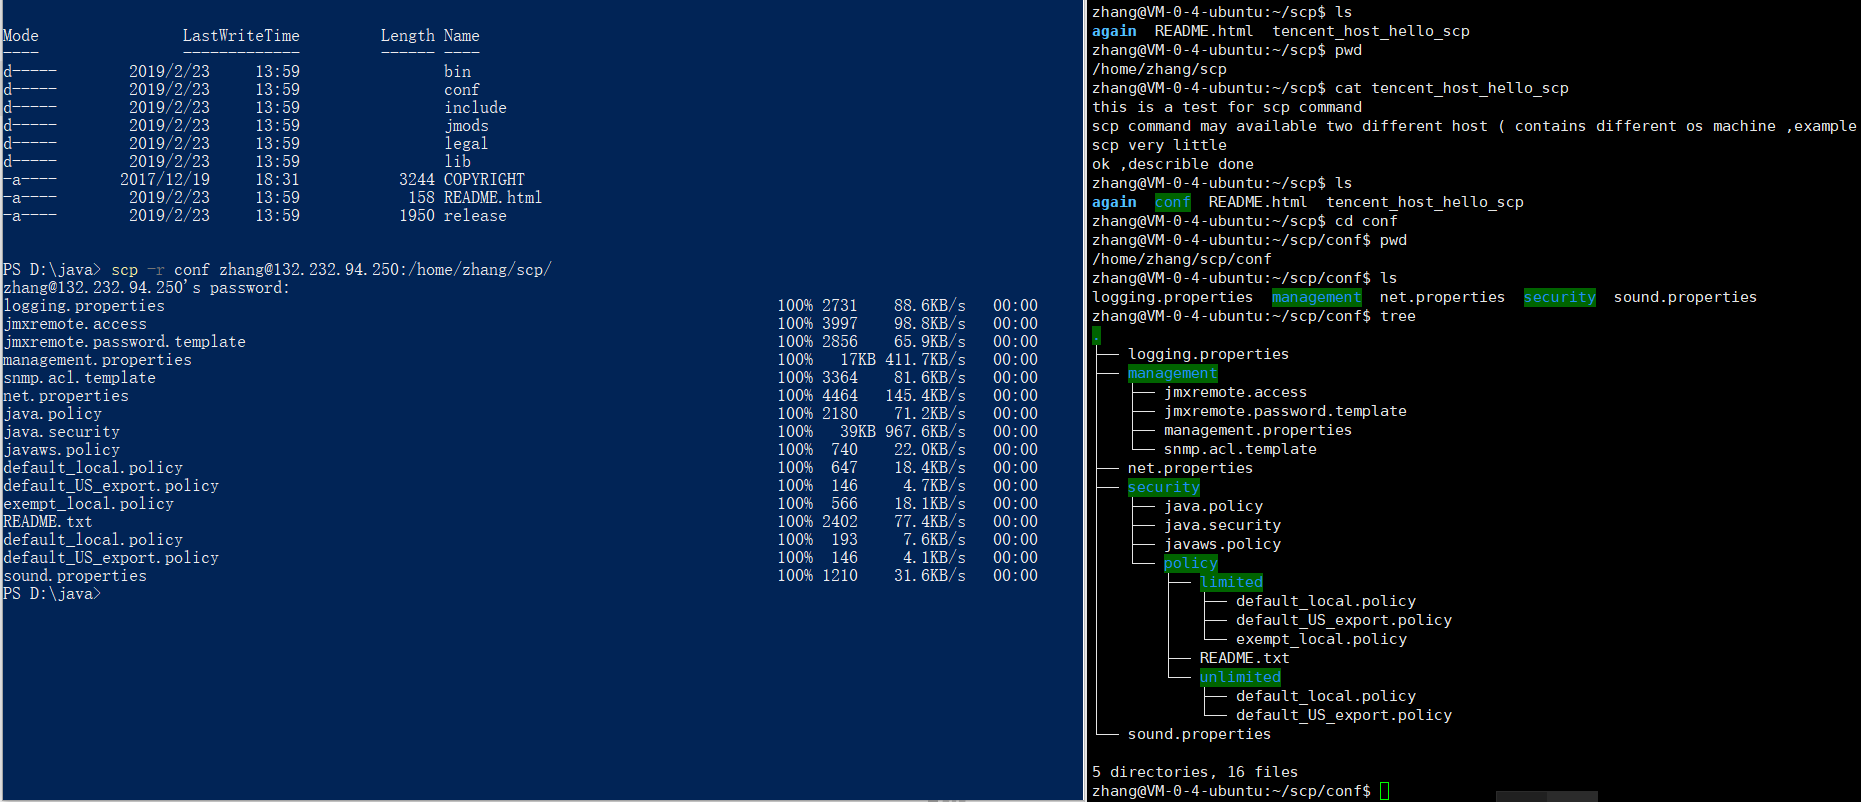Click the scp -r conf command line in PowerShell
This screenshot has width=1861, height=802.
(277, 270)
